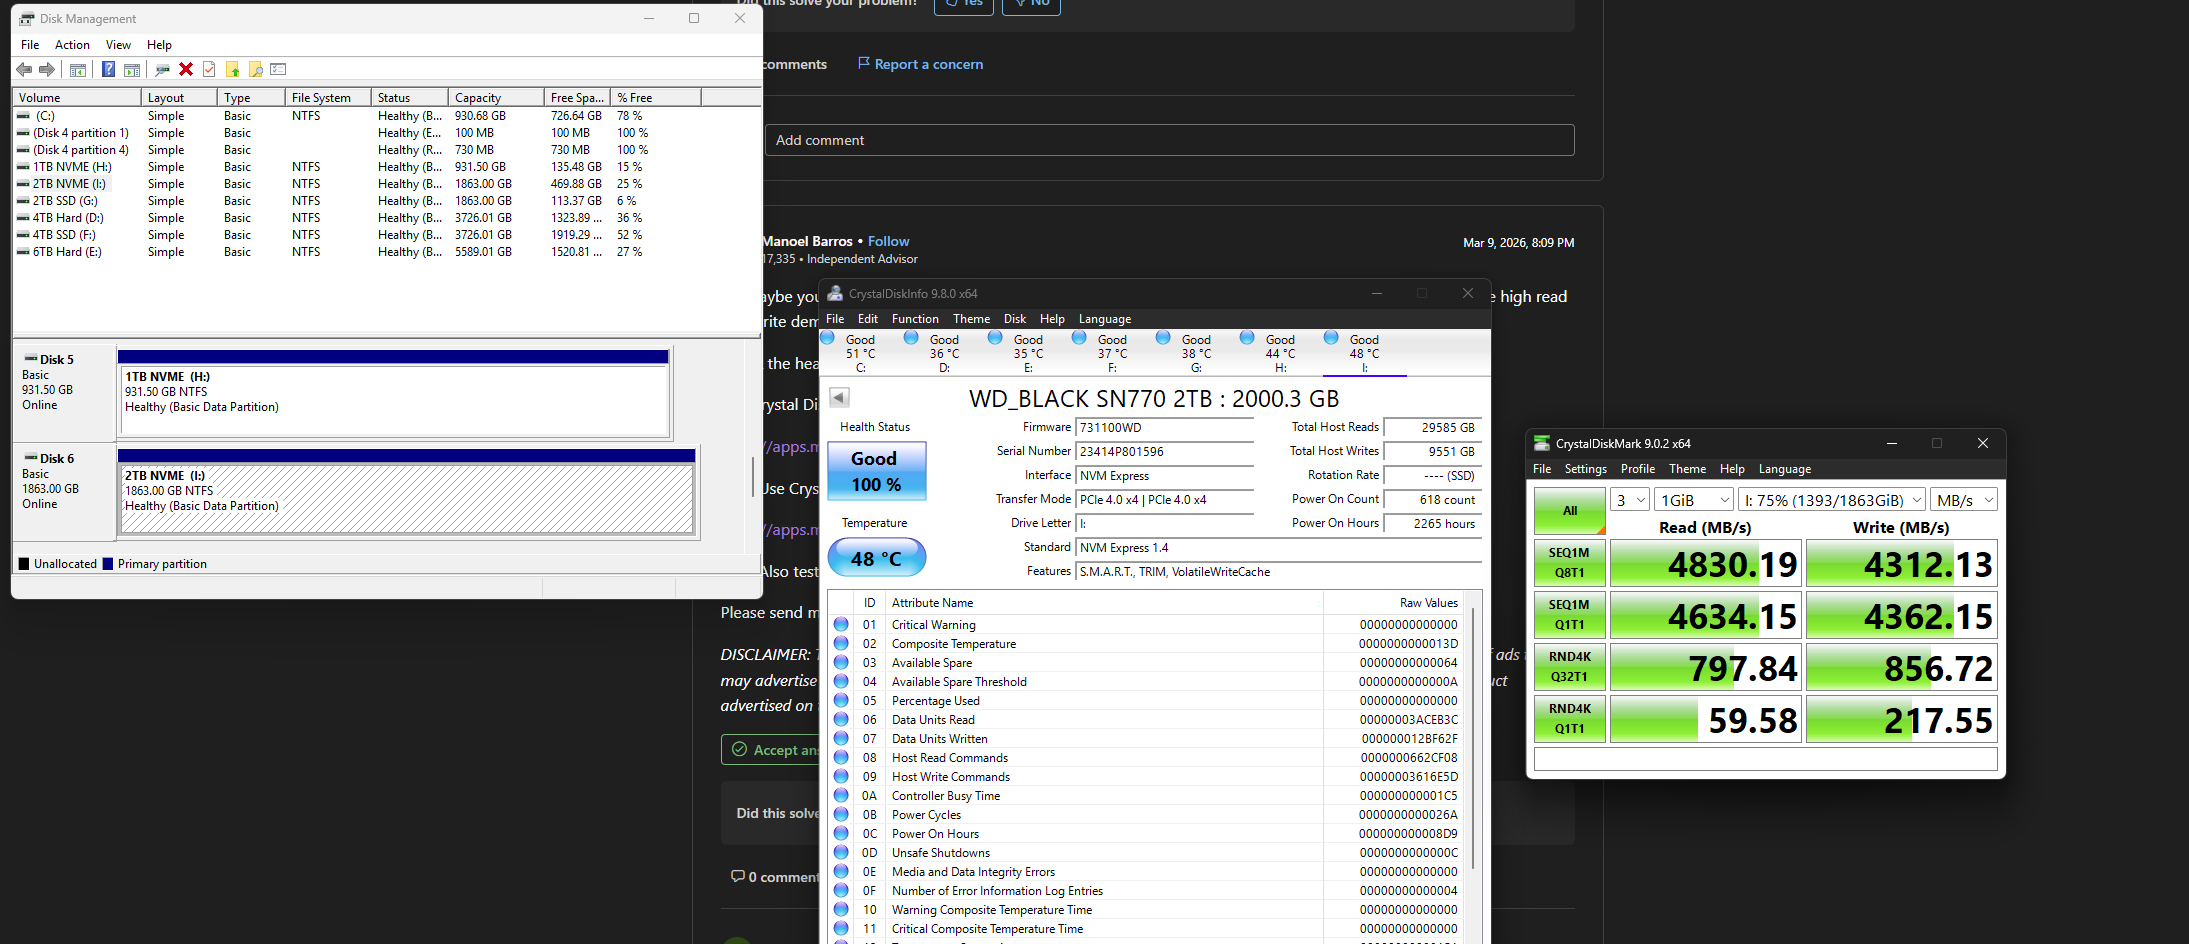Open Function menu in CrystalDiskInfo
Image resolution: width=2189 pixels, height=944 pixels.
pyautogui.click(x=915, y=319)
